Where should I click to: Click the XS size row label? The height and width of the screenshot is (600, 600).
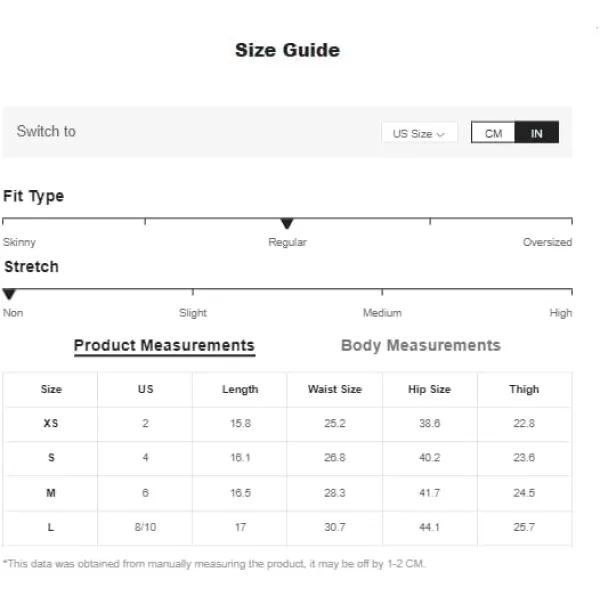pos(51,423)
